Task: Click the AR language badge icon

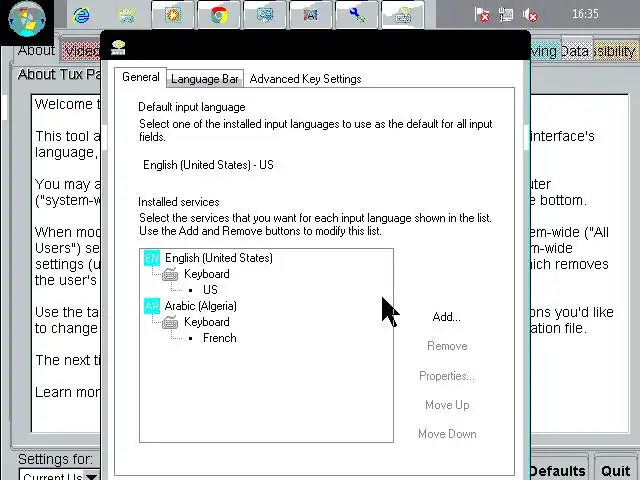Action: click(152, 306)
